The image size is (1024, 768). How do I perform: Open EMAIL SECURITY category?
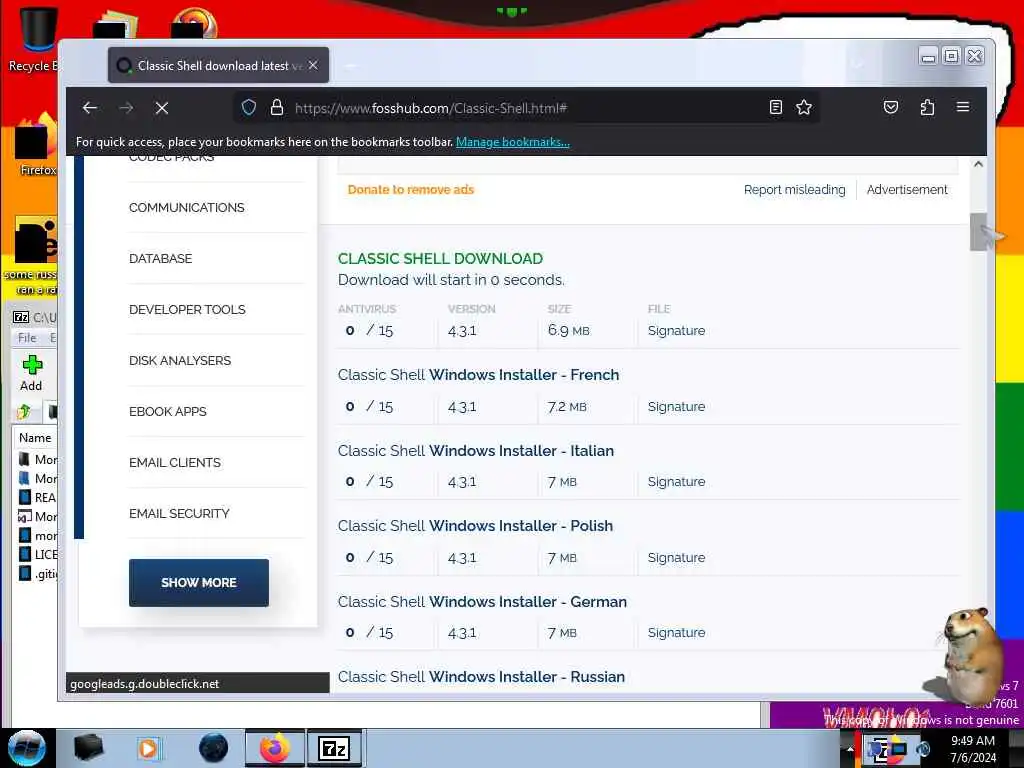coord(180,513)
